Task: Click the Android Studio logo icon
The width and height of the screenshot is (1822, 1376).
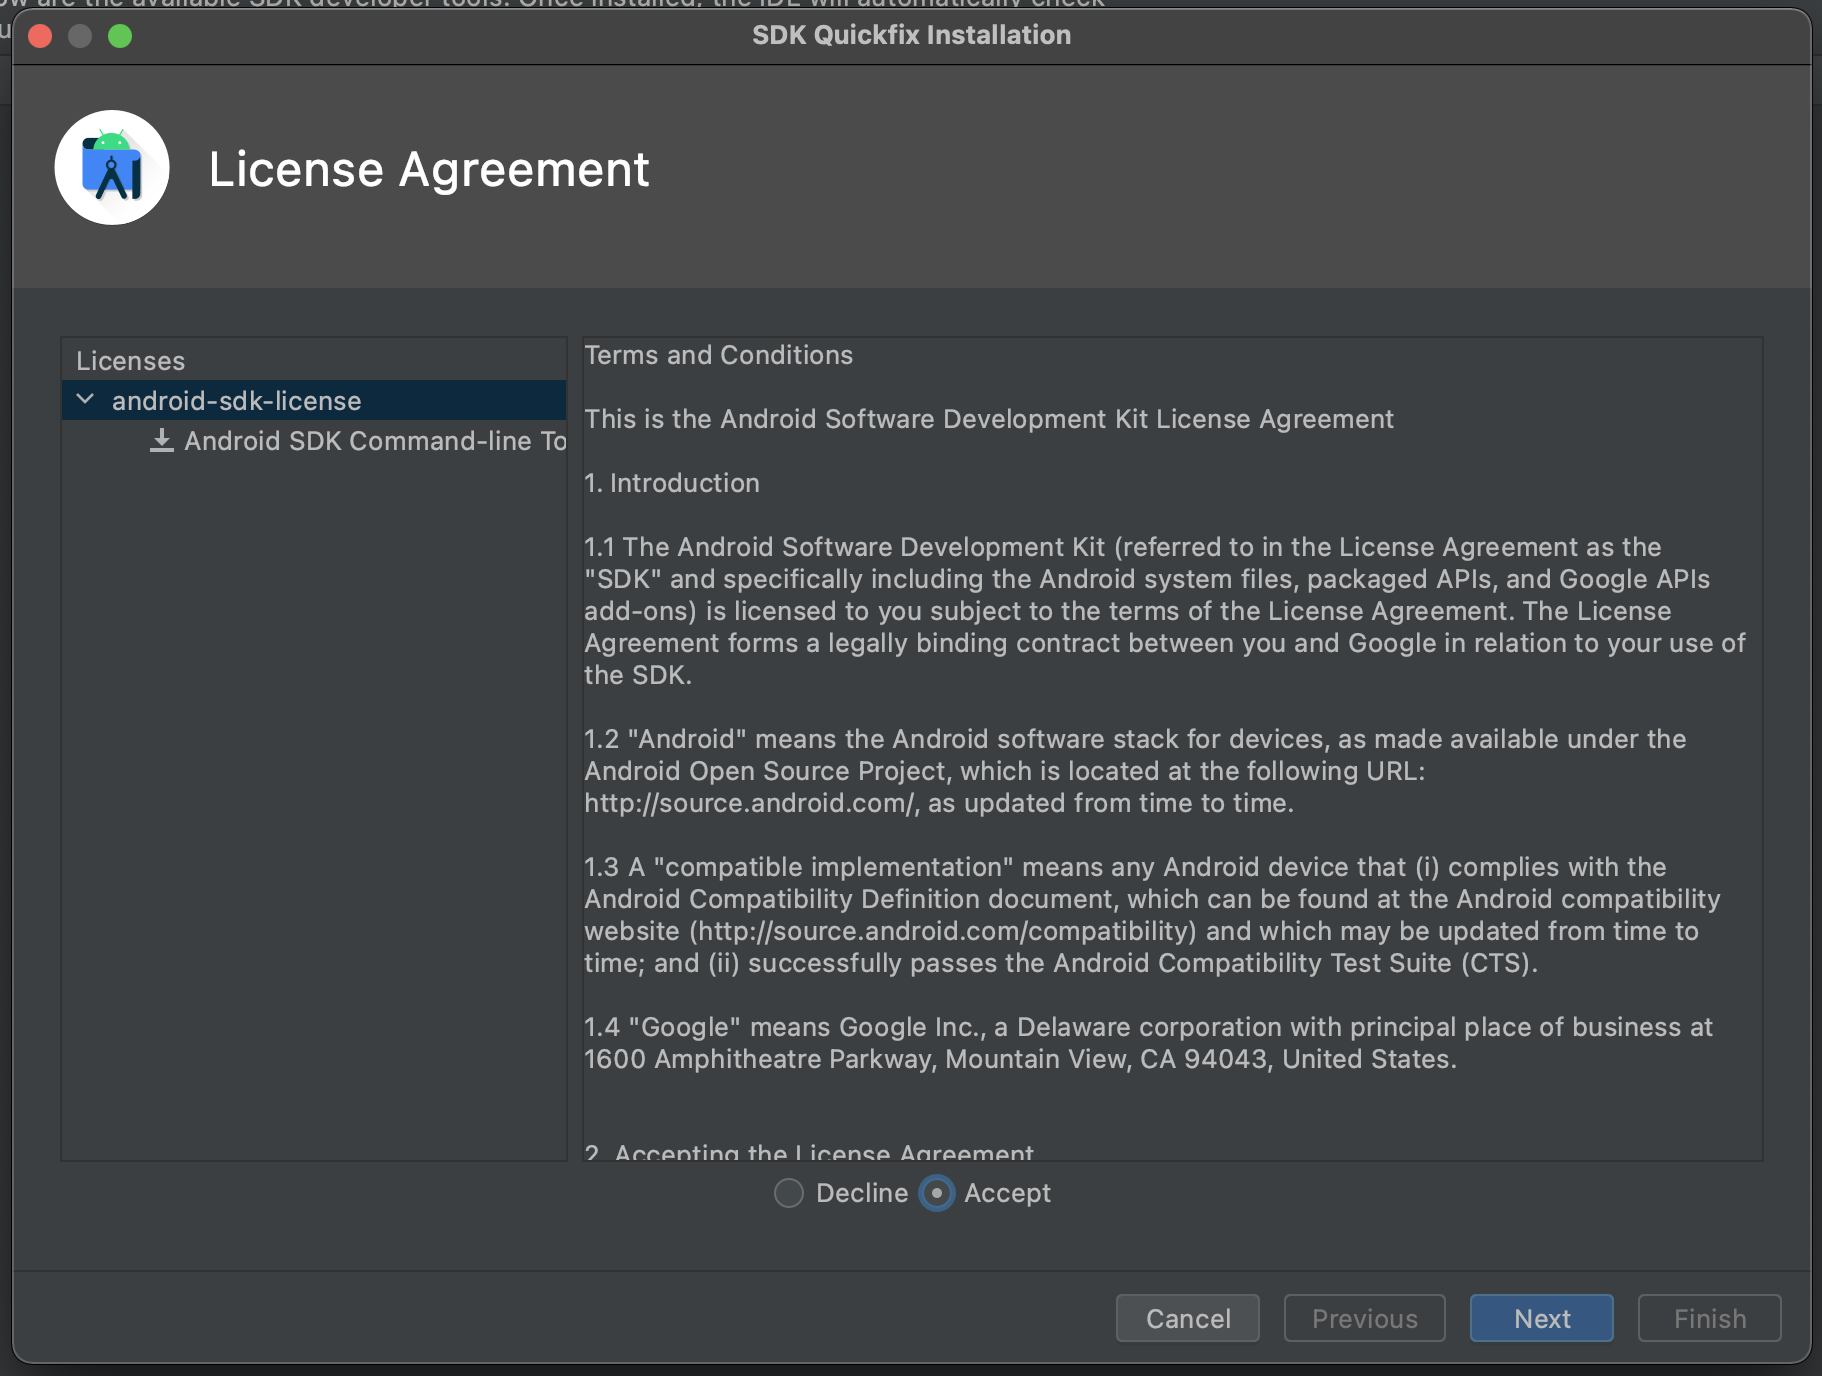Action: 112,168
